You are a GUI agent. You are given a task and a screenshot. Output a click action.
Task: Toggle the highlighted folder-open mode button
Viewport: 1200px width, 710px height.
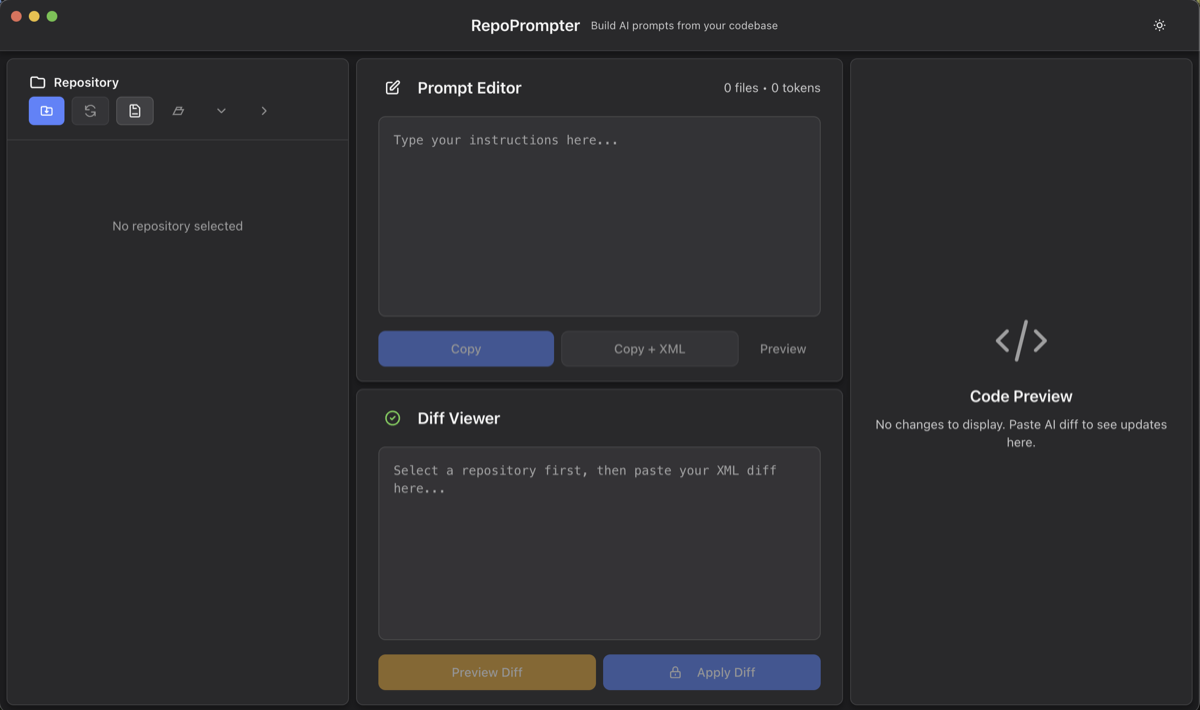pos(46,110)
